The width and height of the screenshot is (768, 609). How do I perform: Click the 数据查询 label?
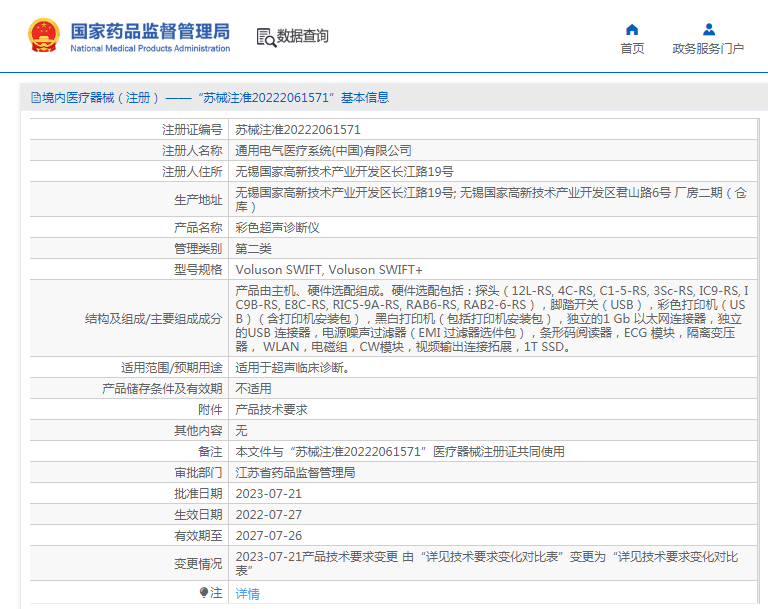tap(303, 36)
